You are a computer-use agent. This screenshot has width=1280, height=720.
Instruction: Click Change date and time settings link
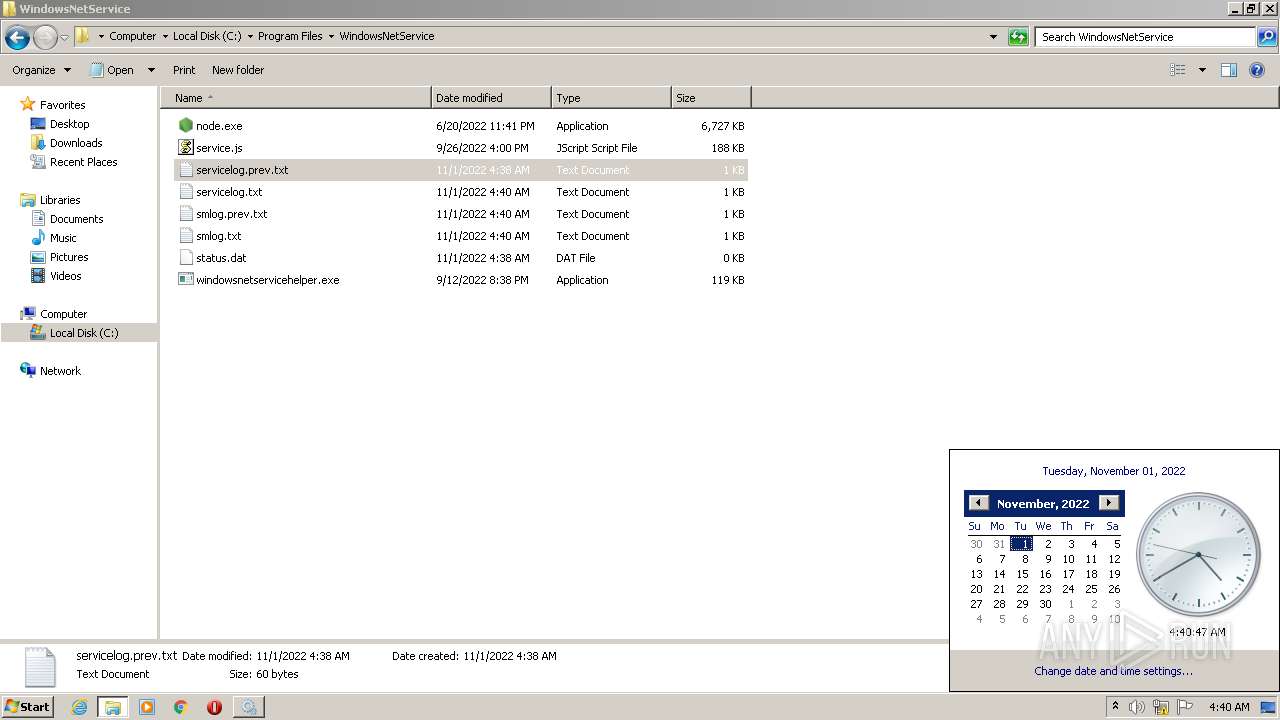(1113, 671)
